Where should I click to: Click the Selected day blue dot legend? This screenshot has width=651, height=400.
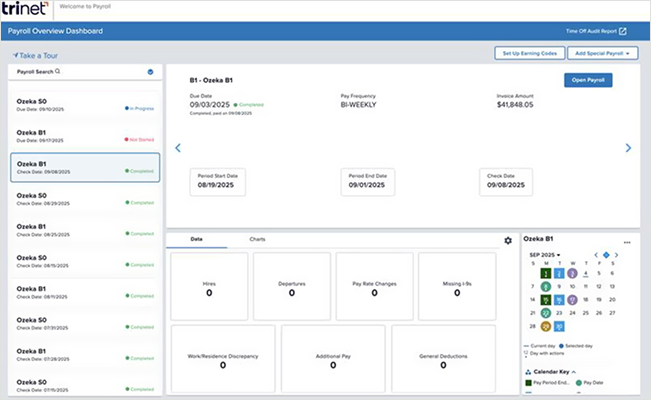pyautogui.click(x=561, y=346)
